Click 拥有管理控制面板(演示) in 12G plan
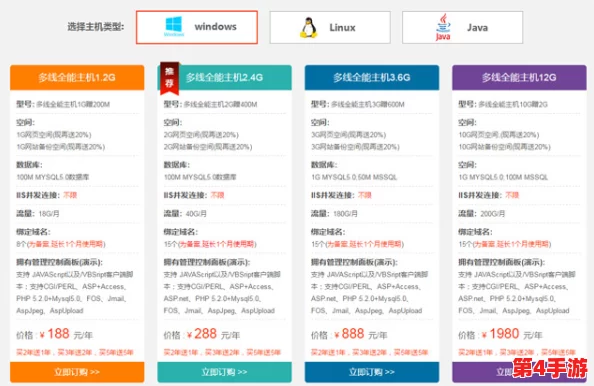Viewport: 594px width, 386px height. [502, 262]
